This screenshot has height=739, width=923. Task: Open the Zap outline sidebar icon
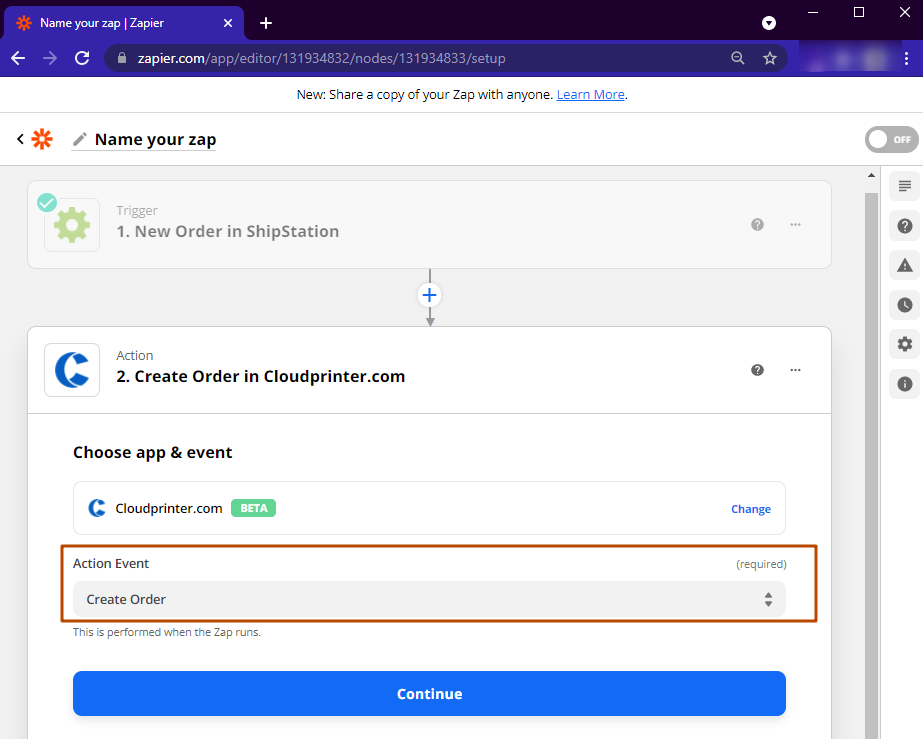[x=905, y=186]
